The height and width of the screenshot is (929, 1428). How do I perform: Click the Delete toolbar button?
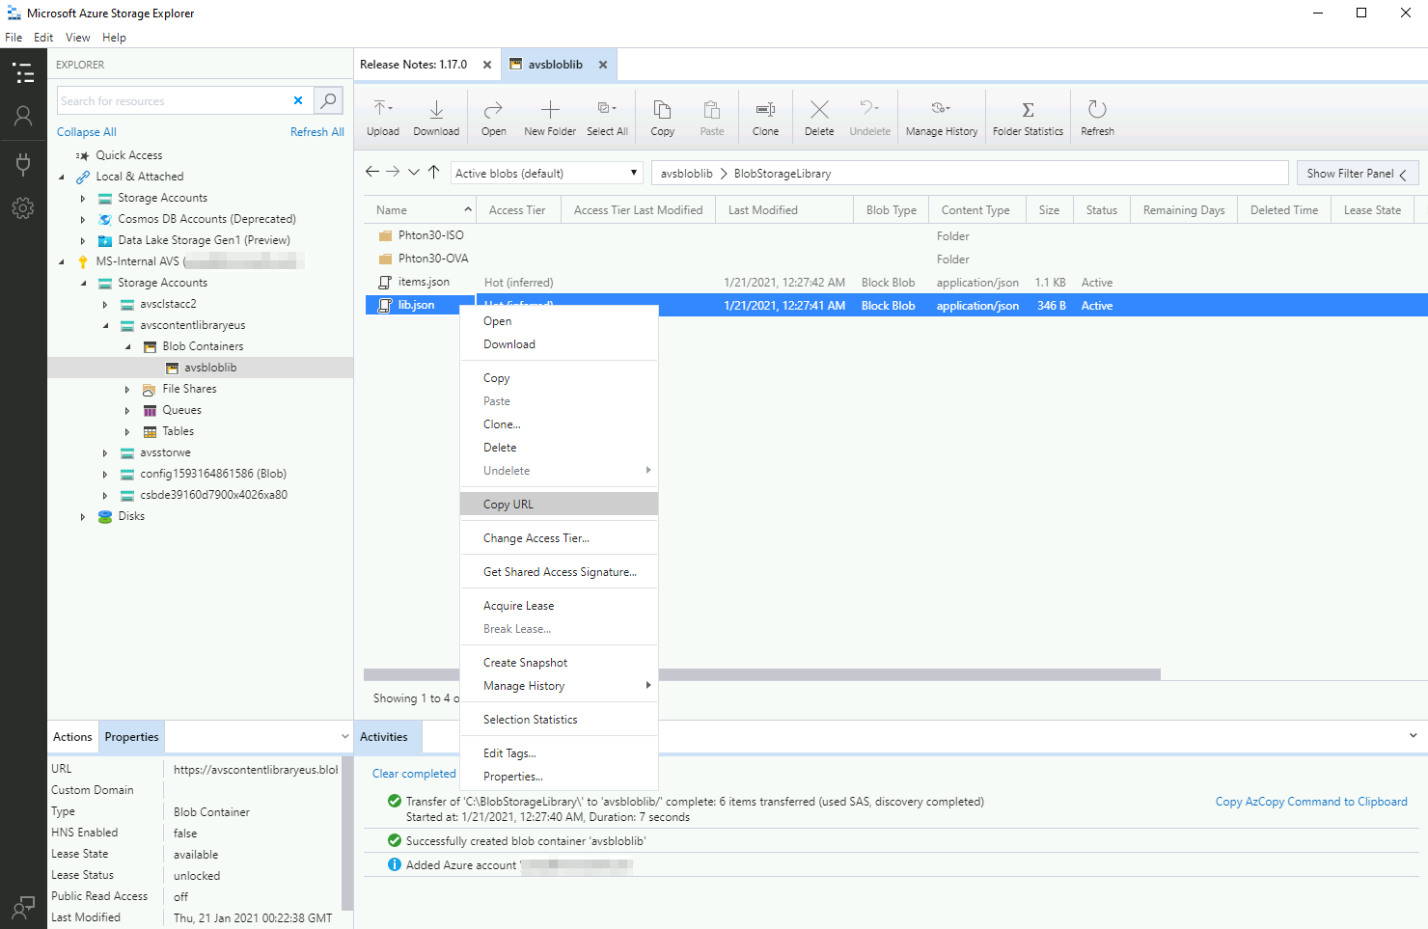pyautogui.click(x=819, y=118)
